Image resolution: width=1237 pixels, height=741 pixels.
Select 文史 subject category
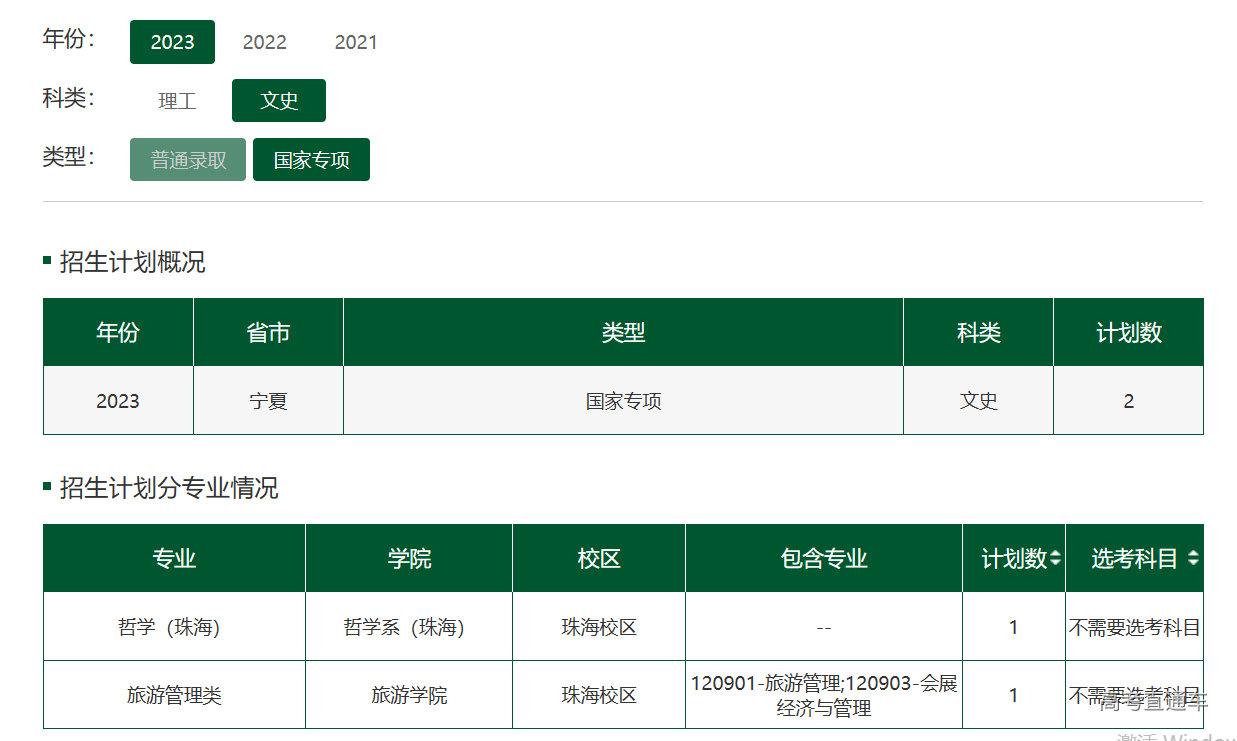pyautogui.click(x=279, y=101)
